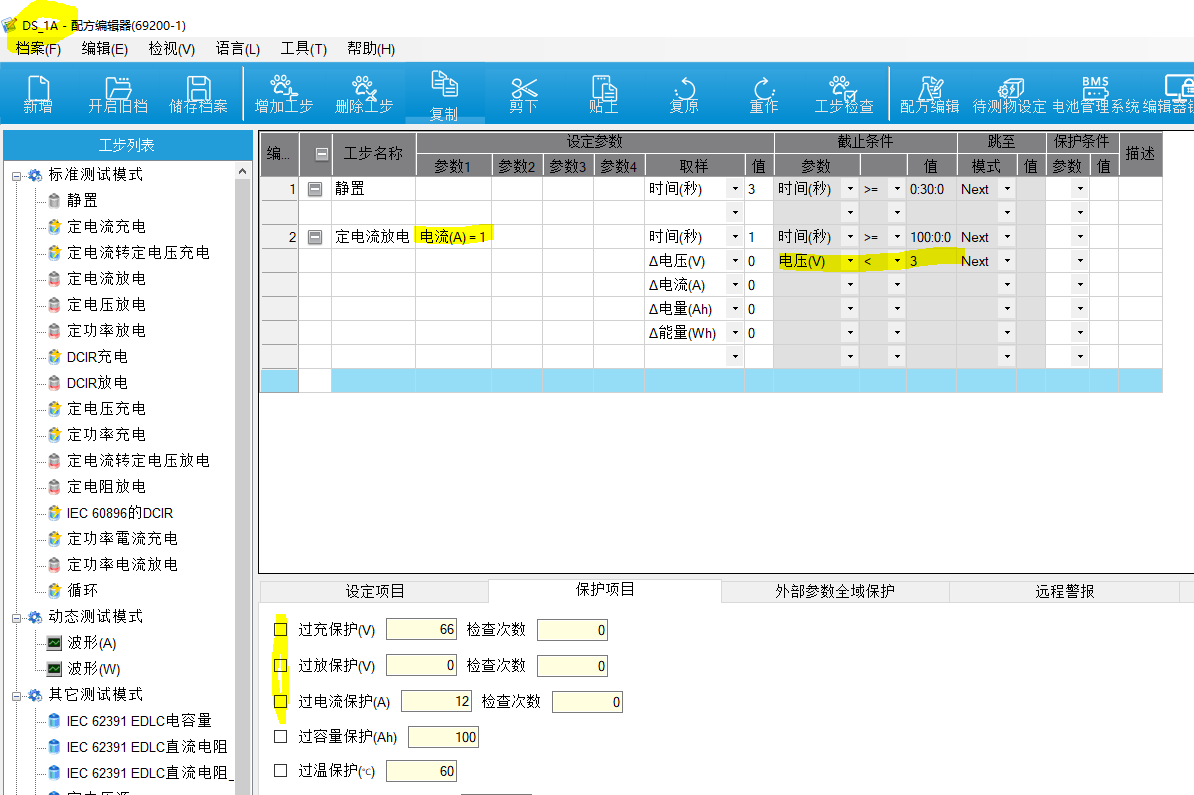Toggle the collapse-all header box in the step table
Image resolution: width=1194 pixels, height=795 pixels.
[321, 154]
